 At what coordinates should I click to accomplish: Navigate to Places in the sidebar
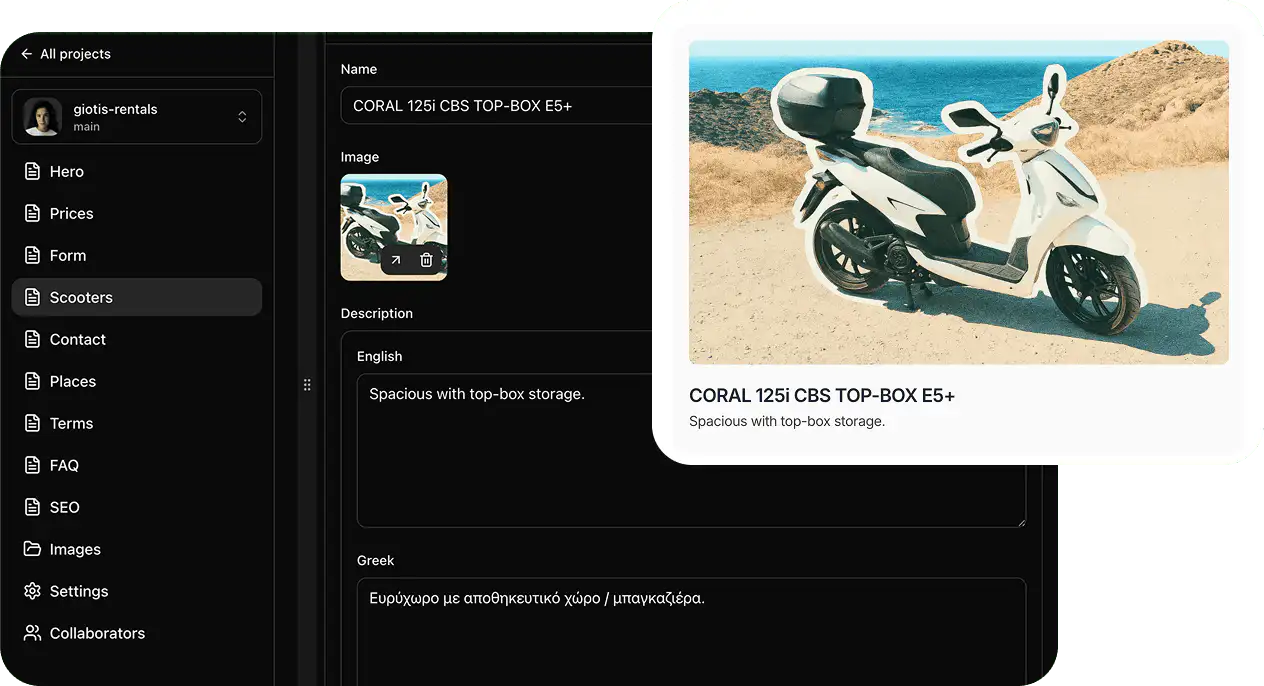(73, 382)
